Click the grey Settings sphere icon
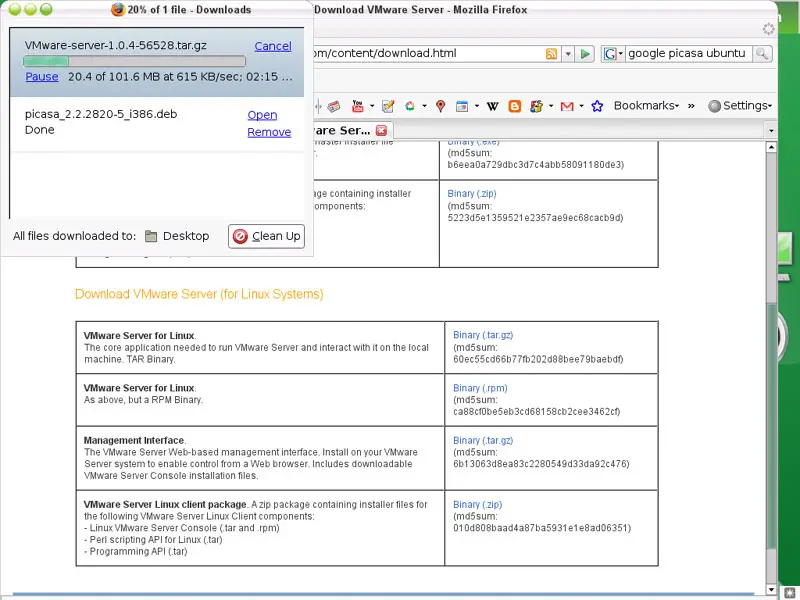 coord(714,106)
